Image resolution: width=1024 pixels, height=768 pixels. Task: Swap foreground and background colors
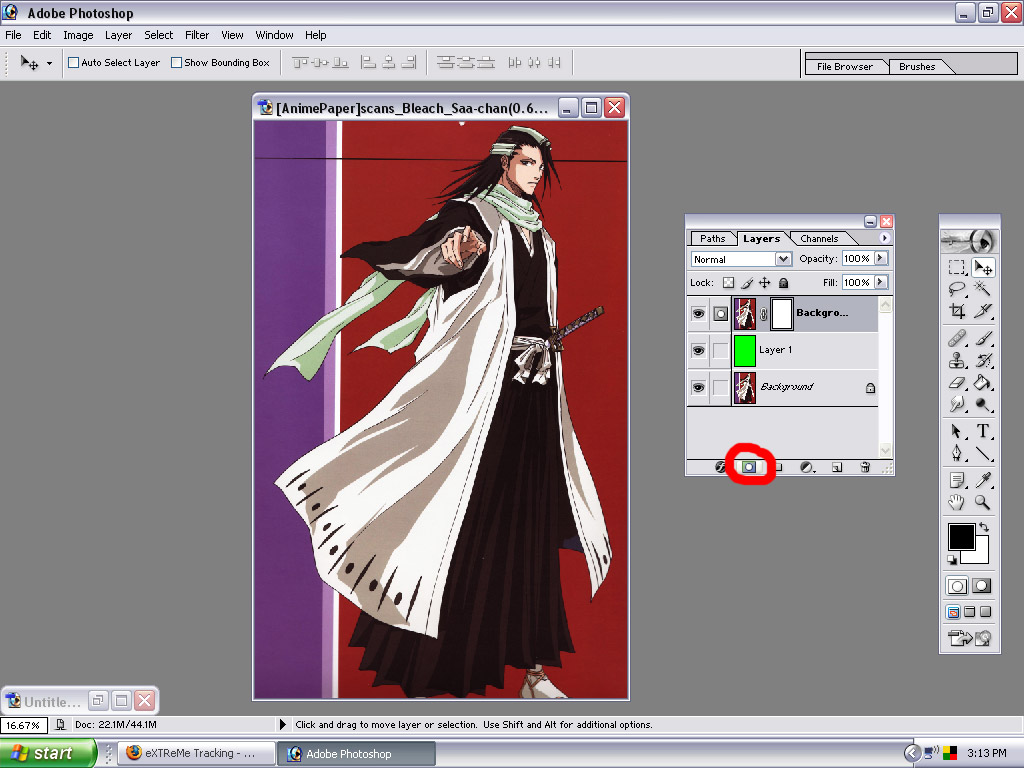pyautogui.click(x=984, y=527)
